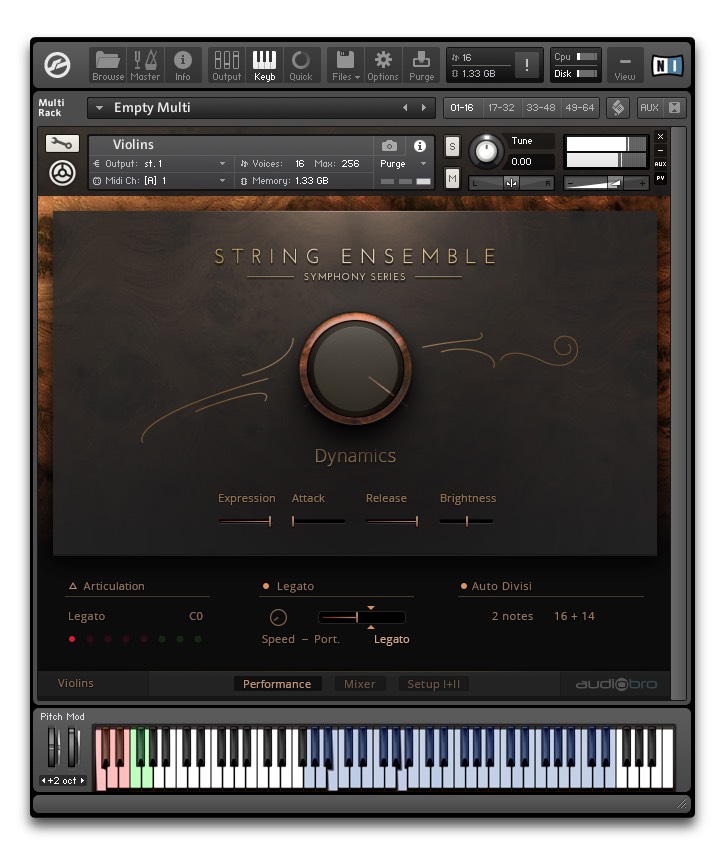Screen dimensions: 726x854
Task: Click the Release slider
Action: (x=392, y=521)
